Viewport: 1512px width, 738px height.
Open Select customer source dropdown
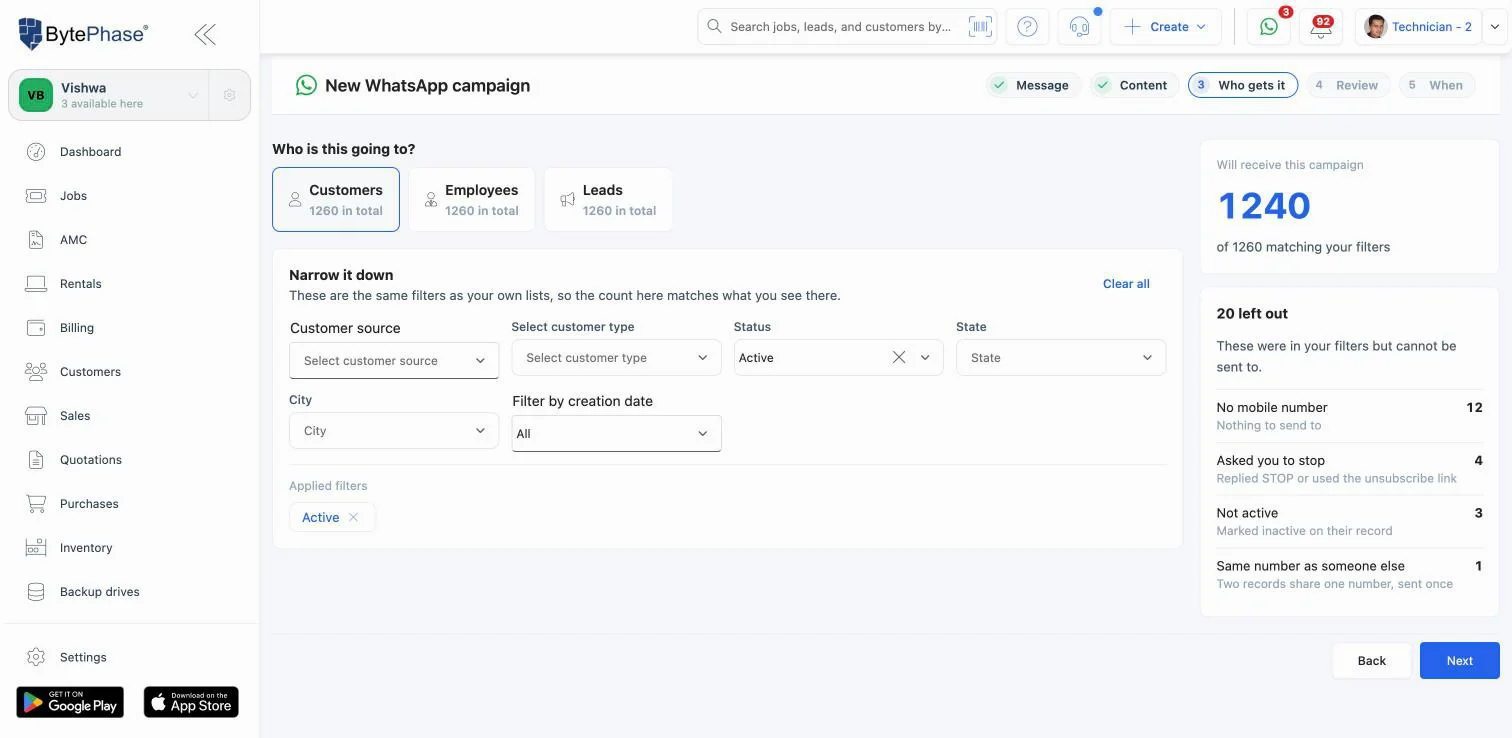click(x=394, y=361)
